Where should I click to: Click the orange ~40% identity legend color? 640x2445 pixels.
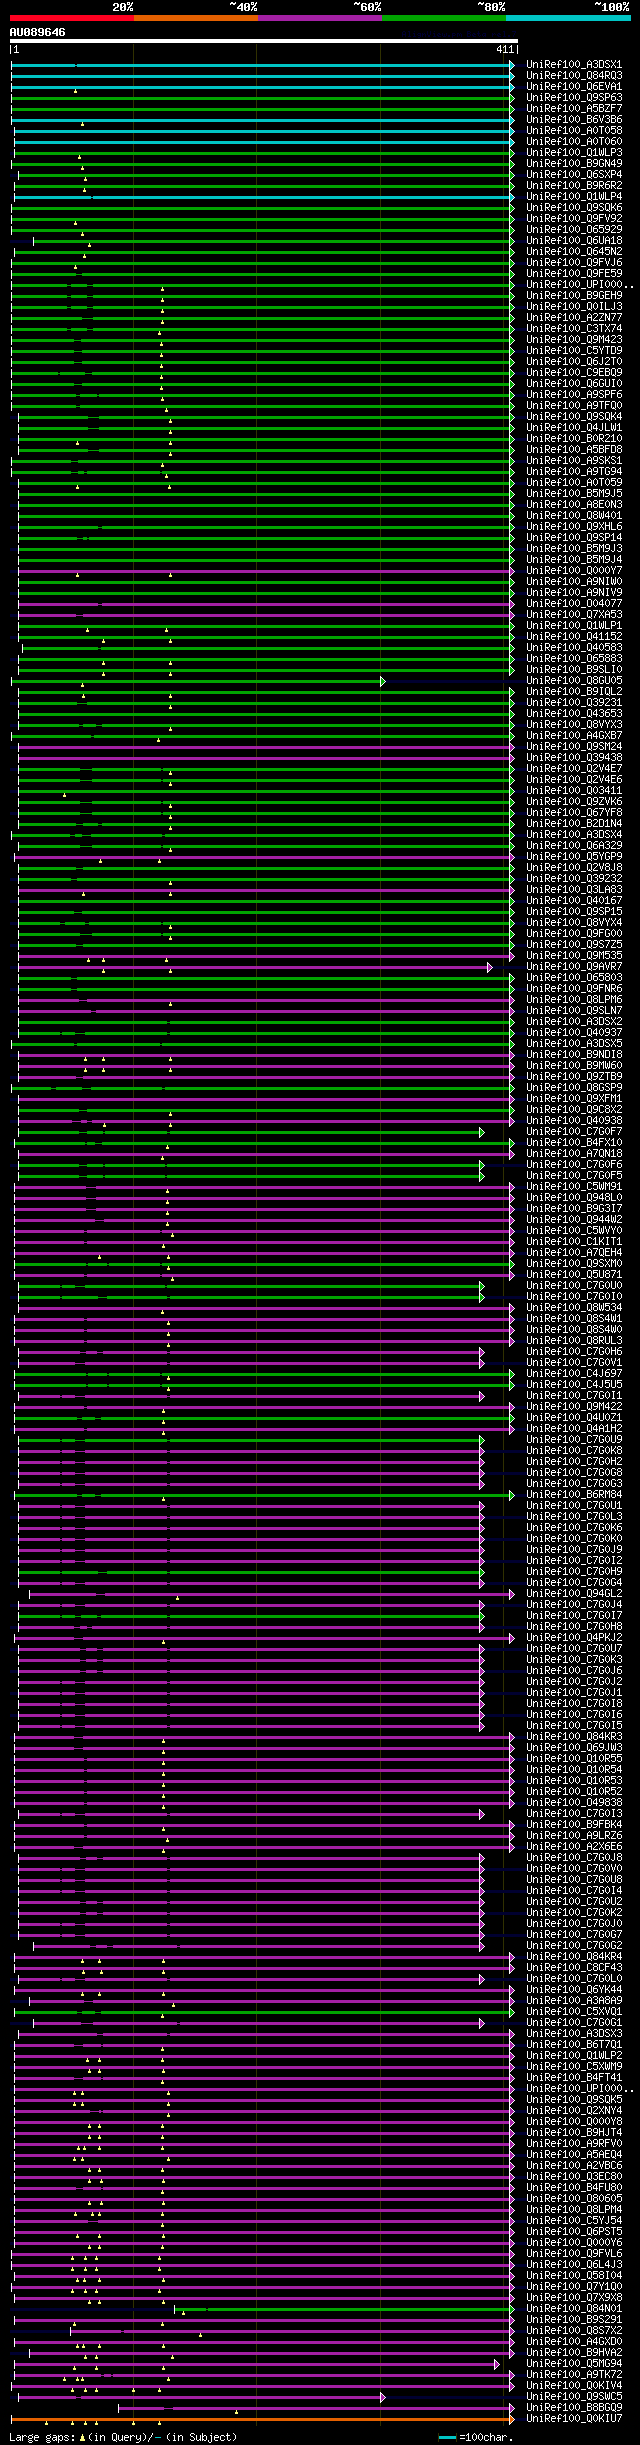click(x=195, y=18)
